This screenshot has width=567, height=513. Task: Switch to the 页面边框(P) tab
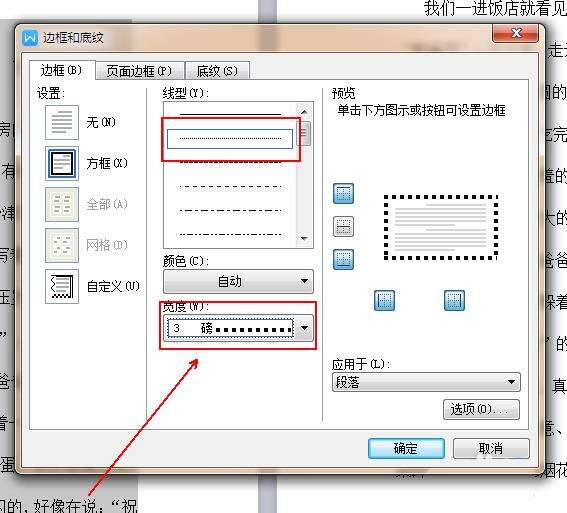point(139,71)
